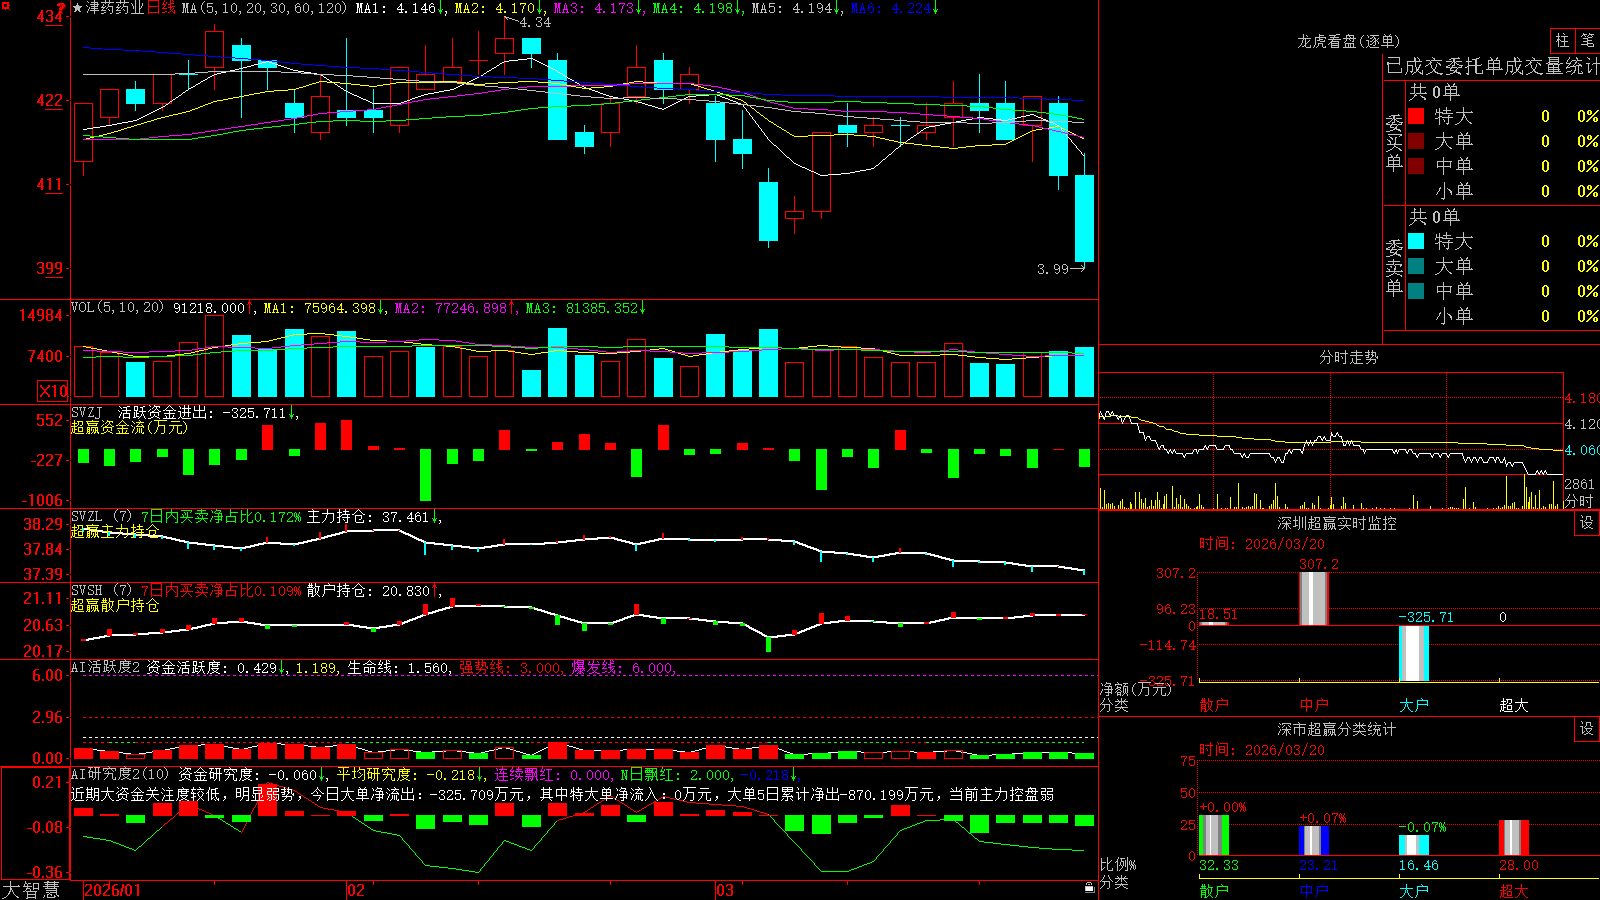This screenshot has height=900, width=1600.
Task: Click the star before 津药药业
Action: 77,8
